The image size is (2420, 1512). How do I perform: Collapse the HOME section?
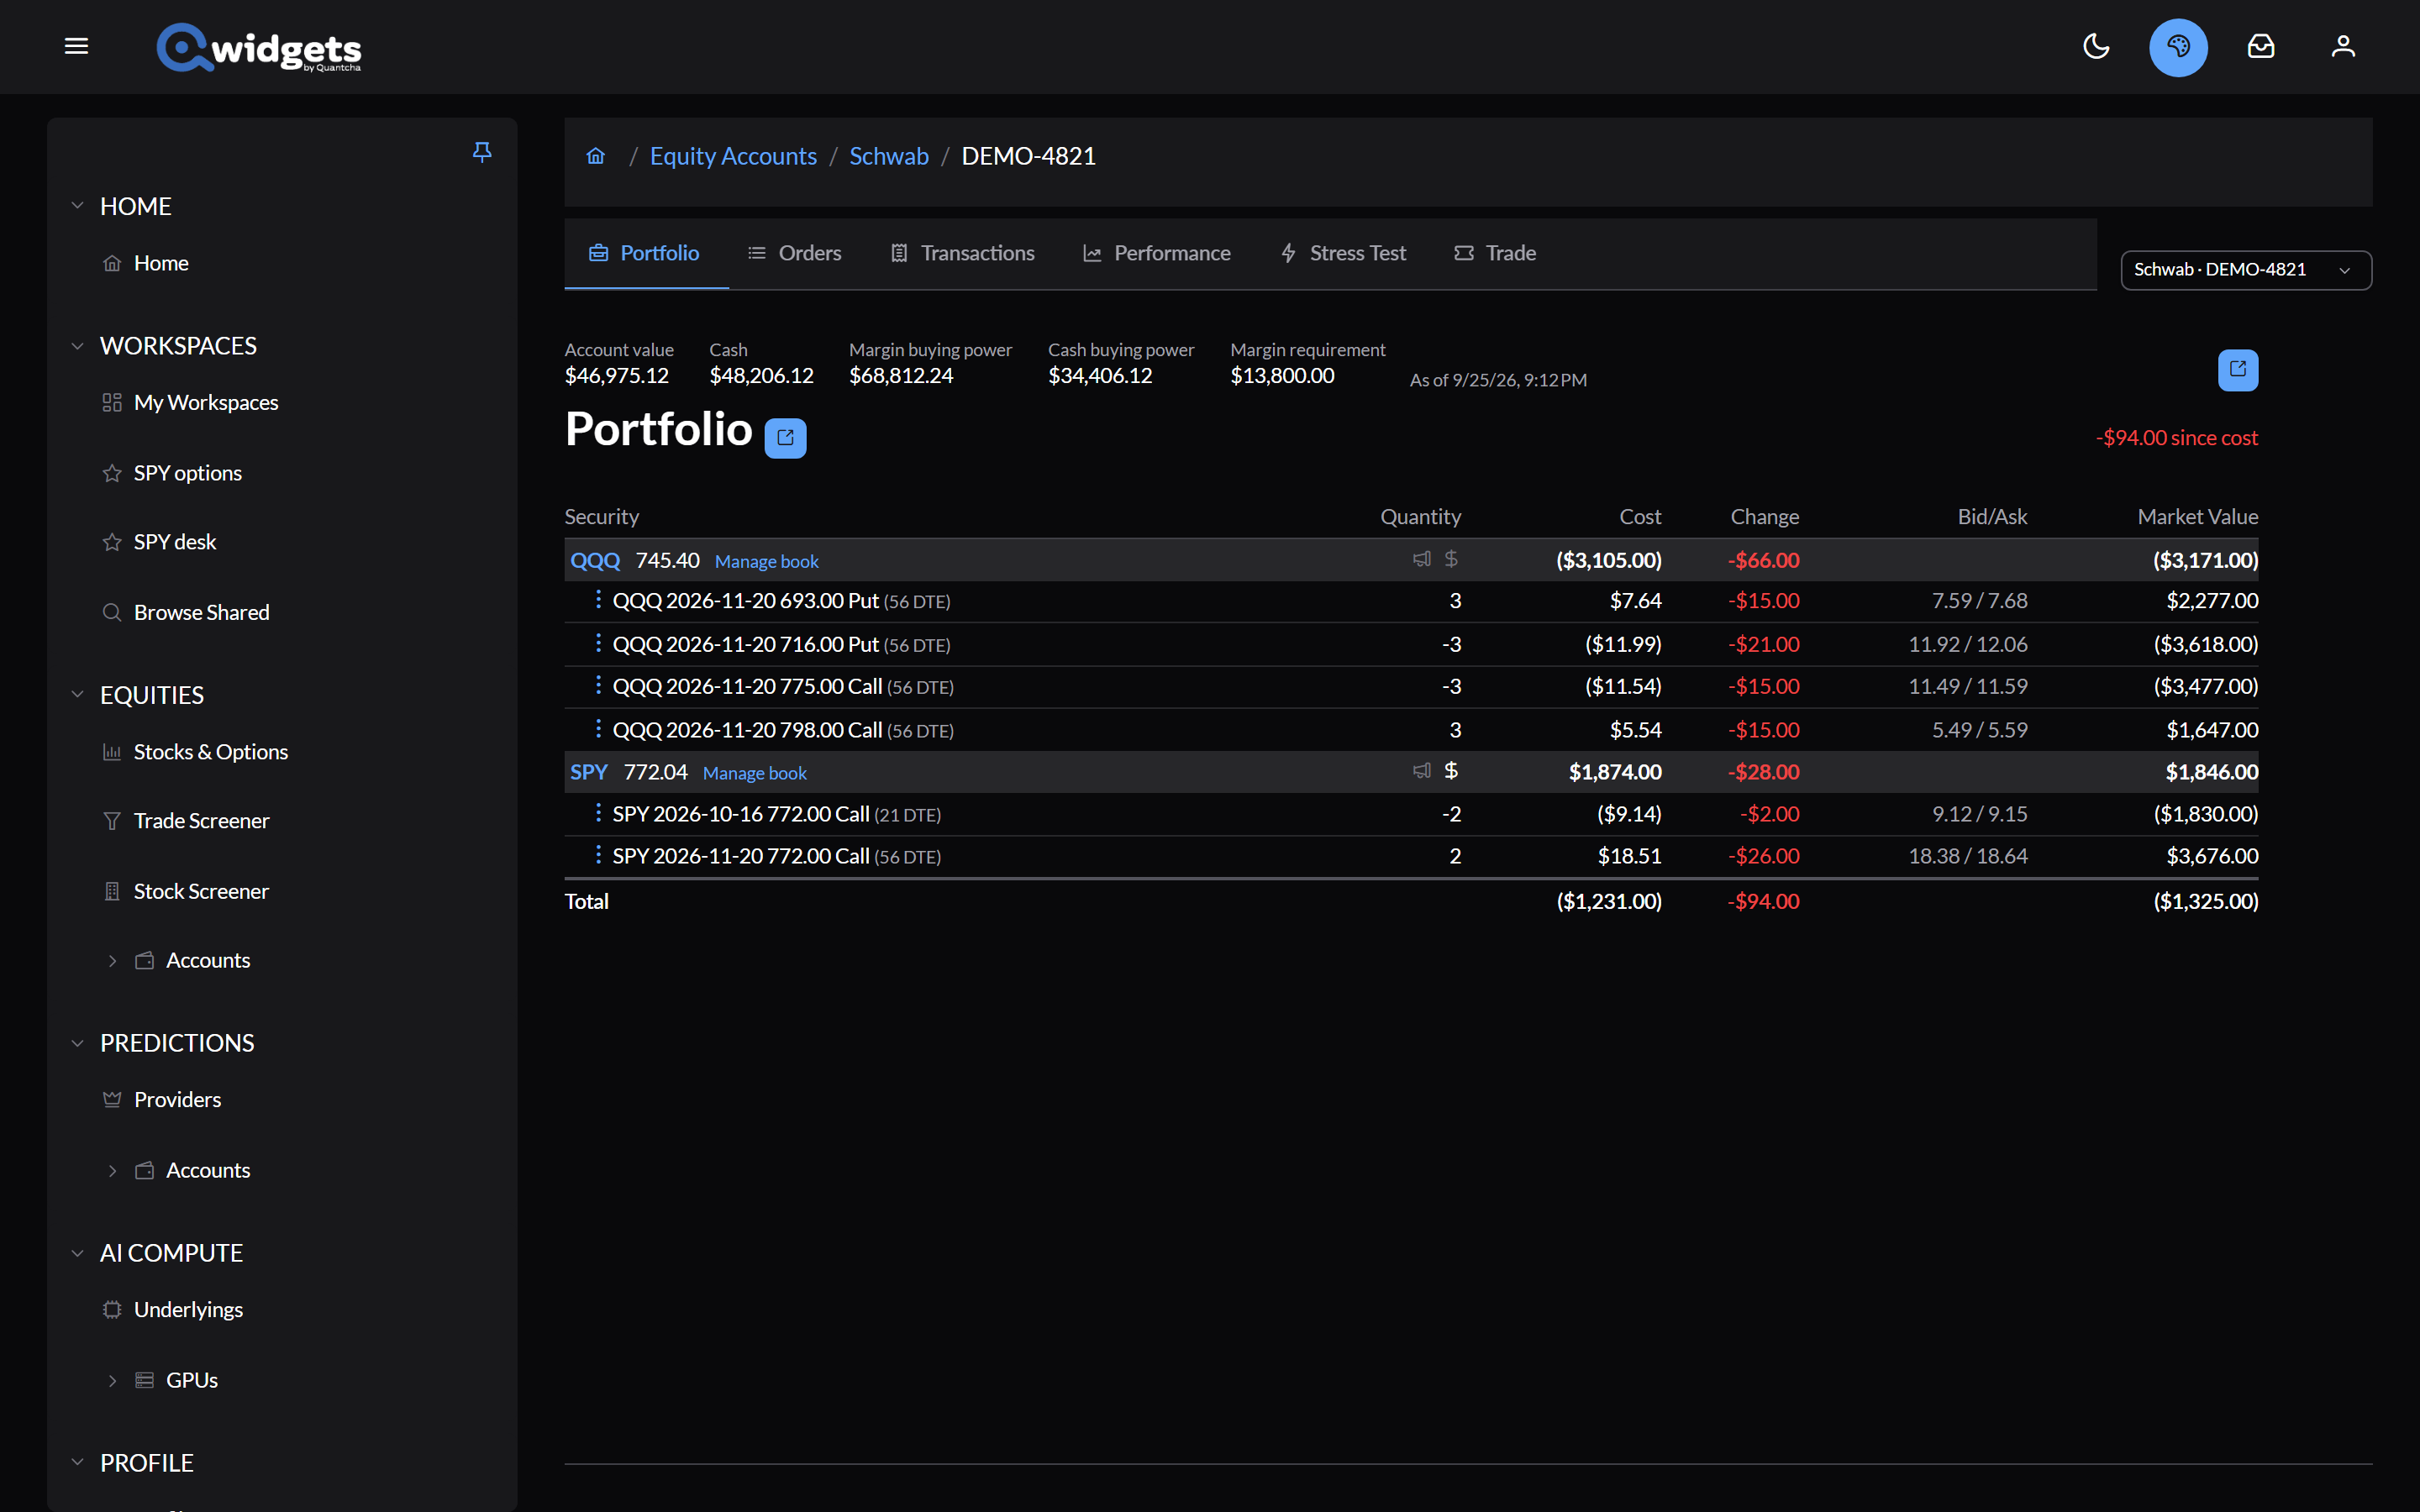(x=77, y=206)
